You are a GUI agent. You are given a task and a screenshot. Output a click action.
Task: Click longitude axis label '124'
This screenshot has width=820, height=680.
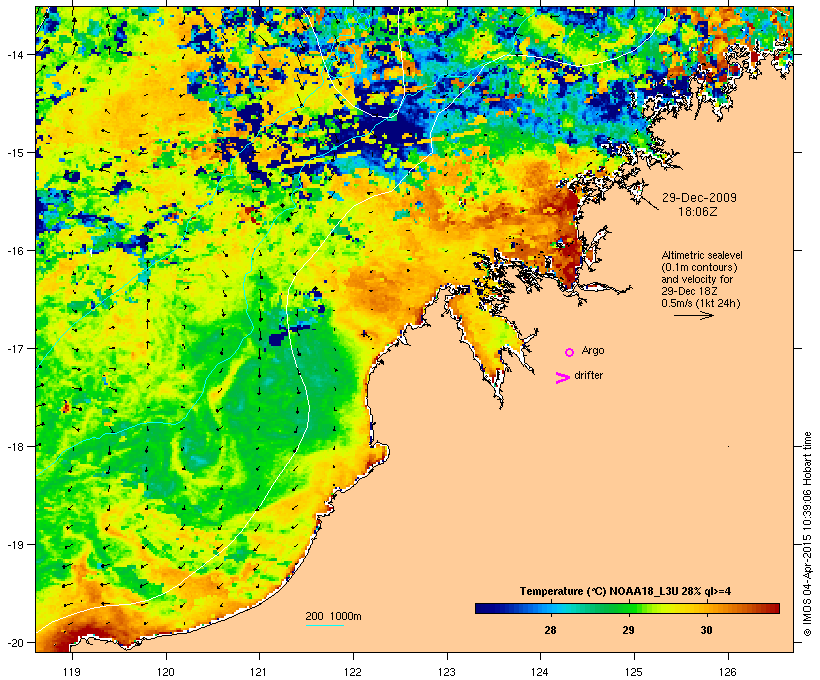click(540, 672)
